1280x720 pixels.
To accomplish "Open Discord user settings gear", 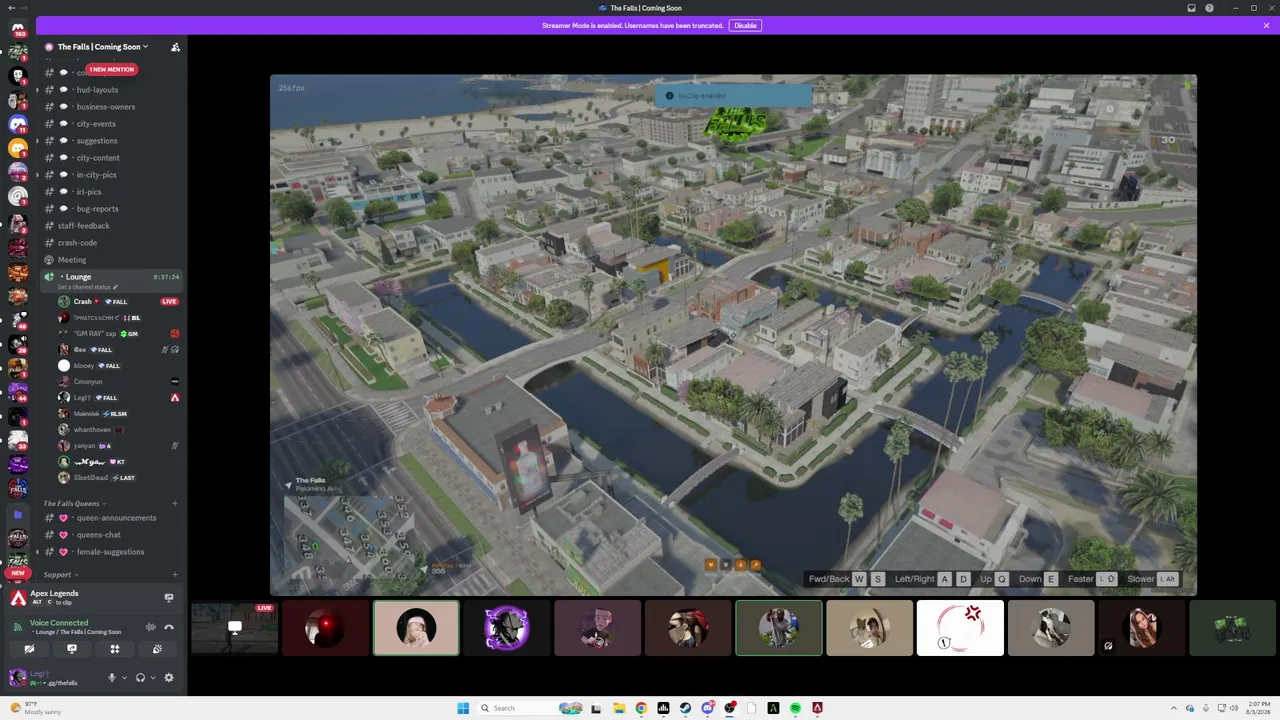I will tap(169, 678).
